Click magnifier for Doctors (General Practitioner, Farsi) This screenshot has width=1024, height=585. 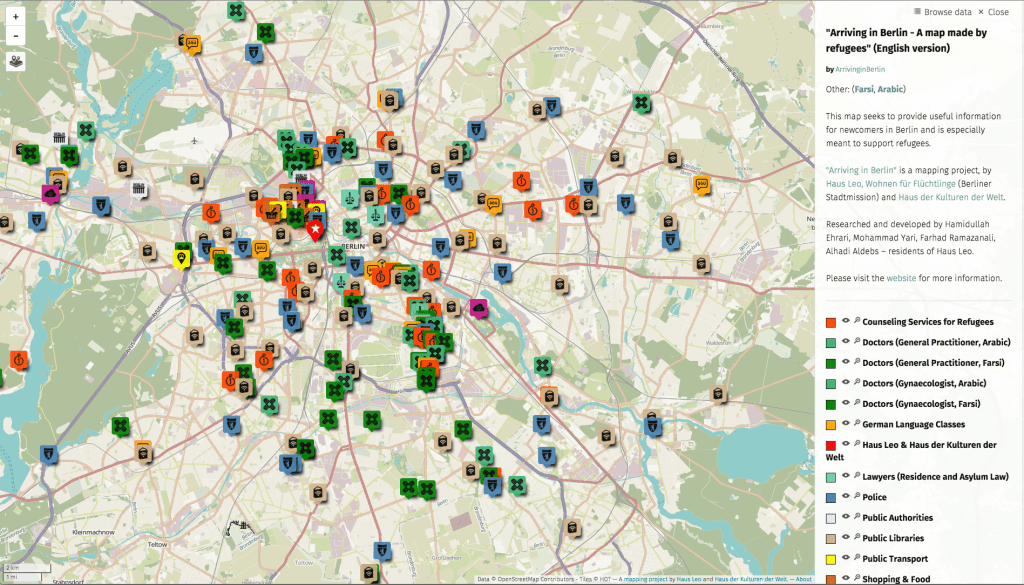(x=856, y=363)
